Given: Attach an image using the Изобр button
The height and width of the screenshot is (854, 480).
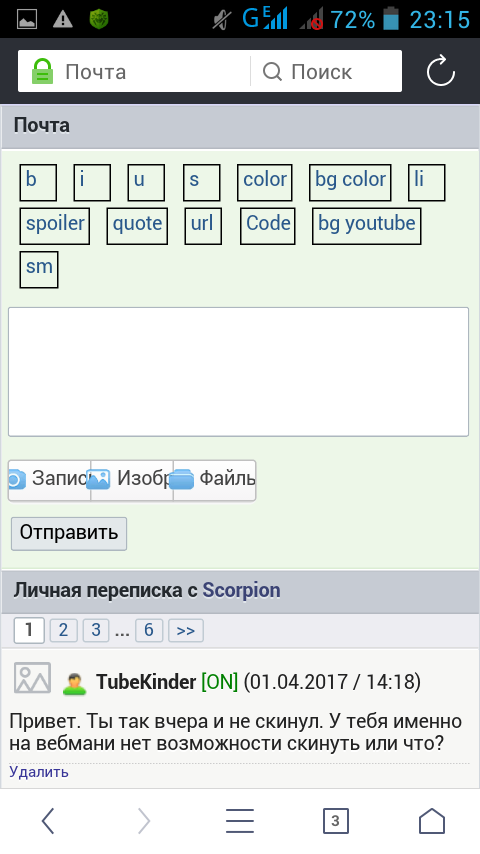Looking at the screenshot, I should pyautogui.click(x=132, y=480).
